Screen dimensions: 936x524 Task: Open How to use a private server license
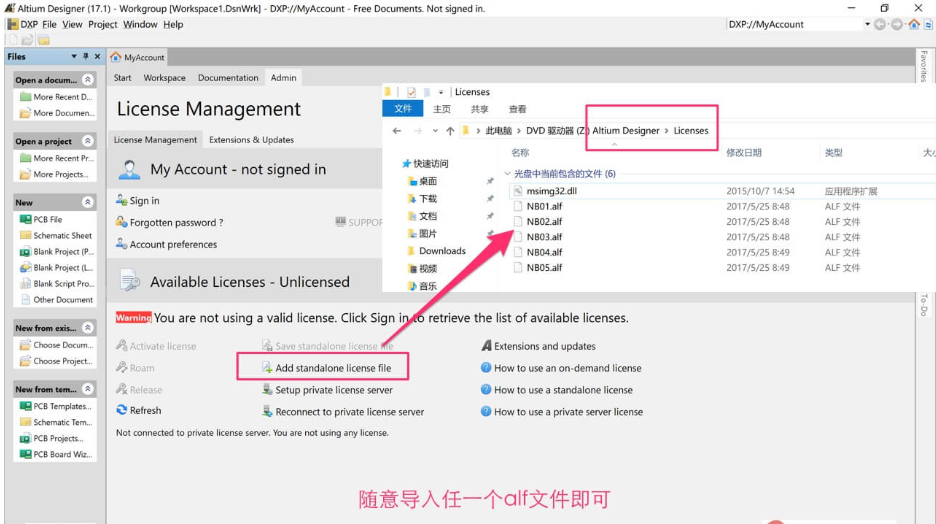562,412
